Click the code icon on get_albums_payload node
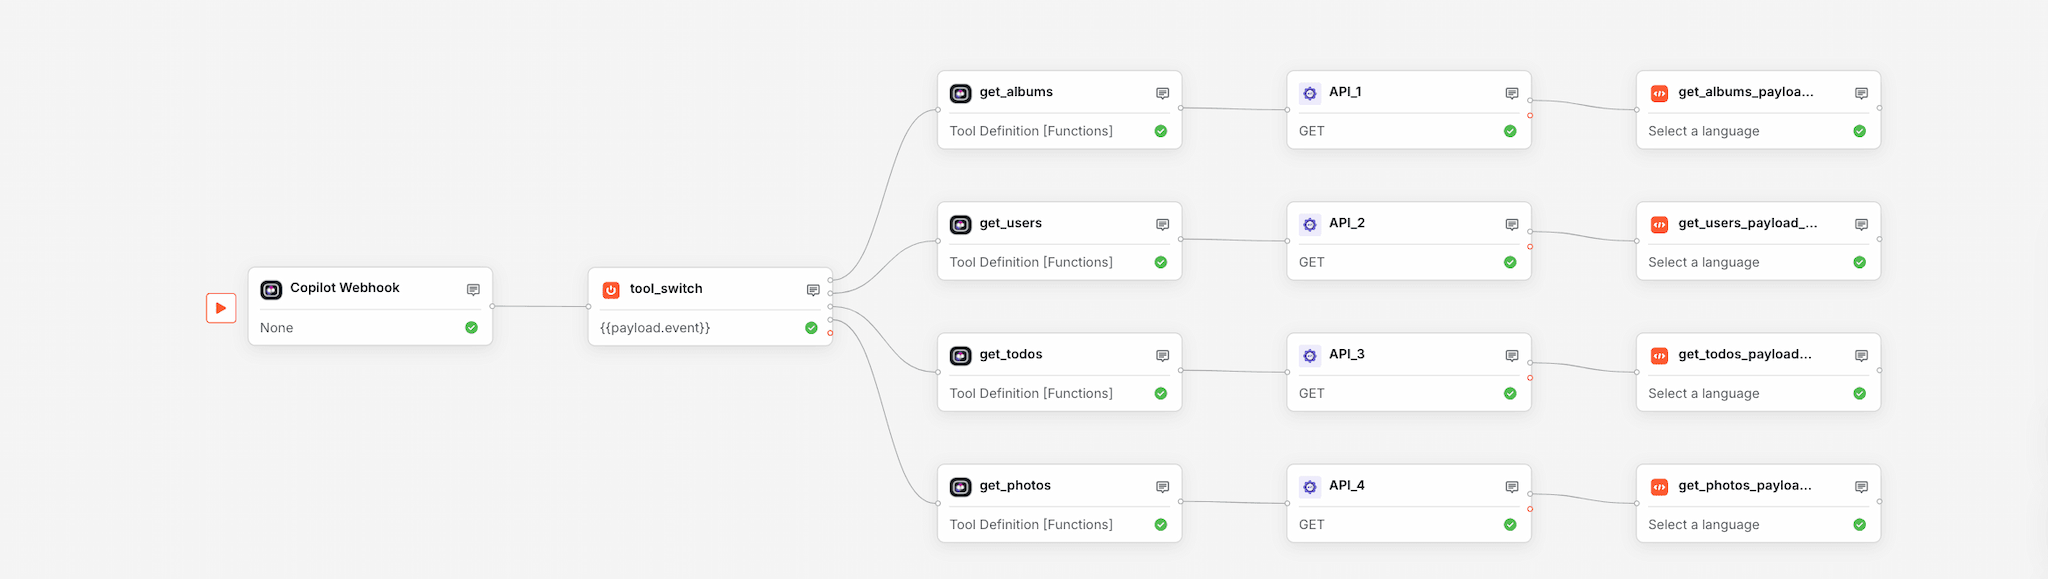 [1659, 93]
